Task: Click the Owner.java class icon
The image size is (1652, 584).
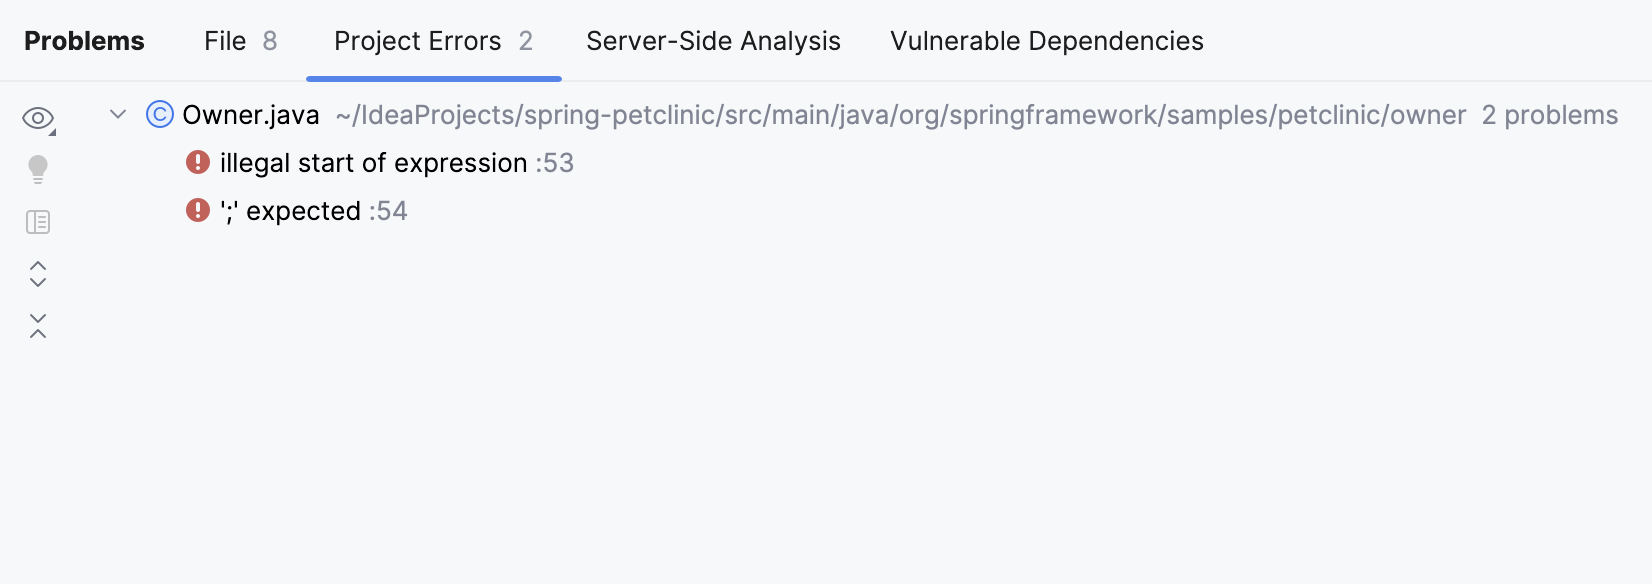Action: tap(160, 115)
